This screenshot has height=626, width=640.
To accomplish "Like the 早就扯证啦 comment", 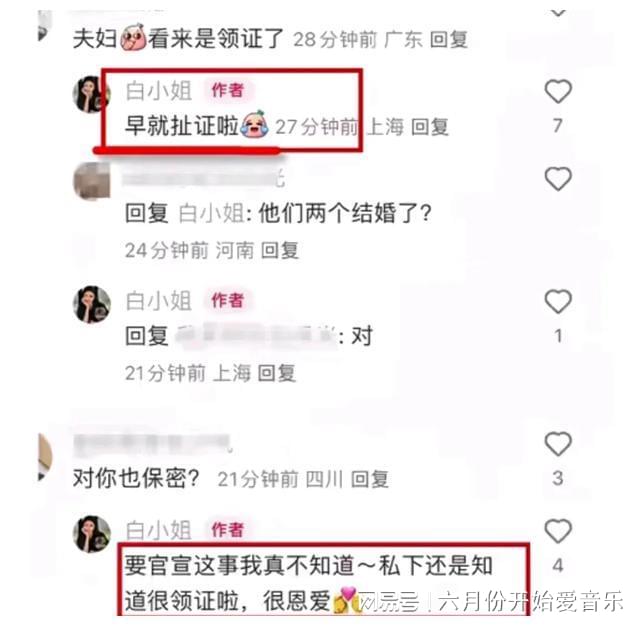I will coord(558,91).
